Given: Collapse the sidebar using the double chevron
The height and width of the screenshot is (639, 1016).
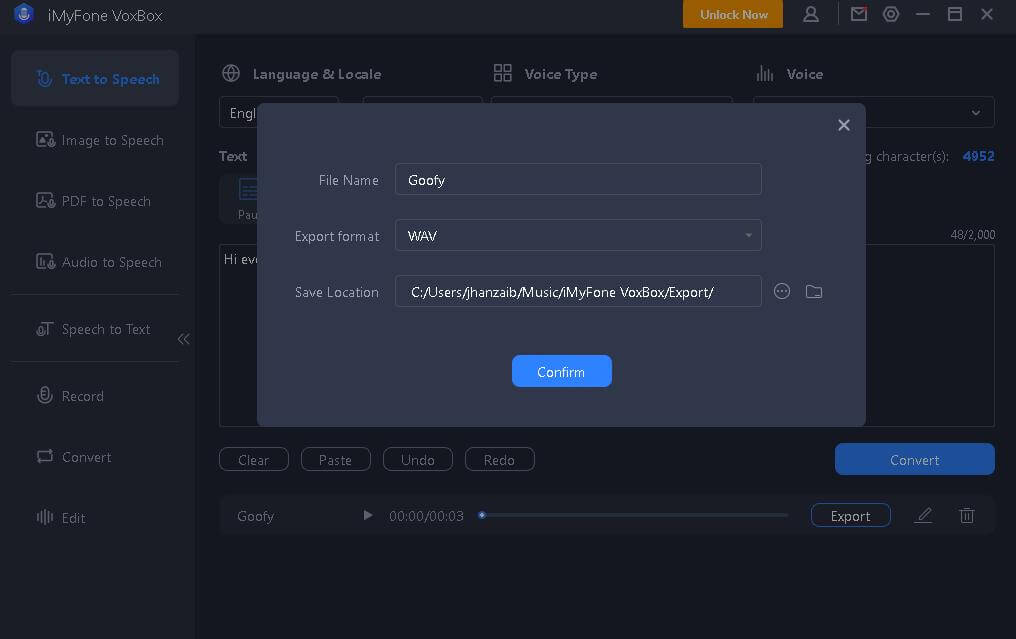Looking at the screenshot, I should pos(184,339).
